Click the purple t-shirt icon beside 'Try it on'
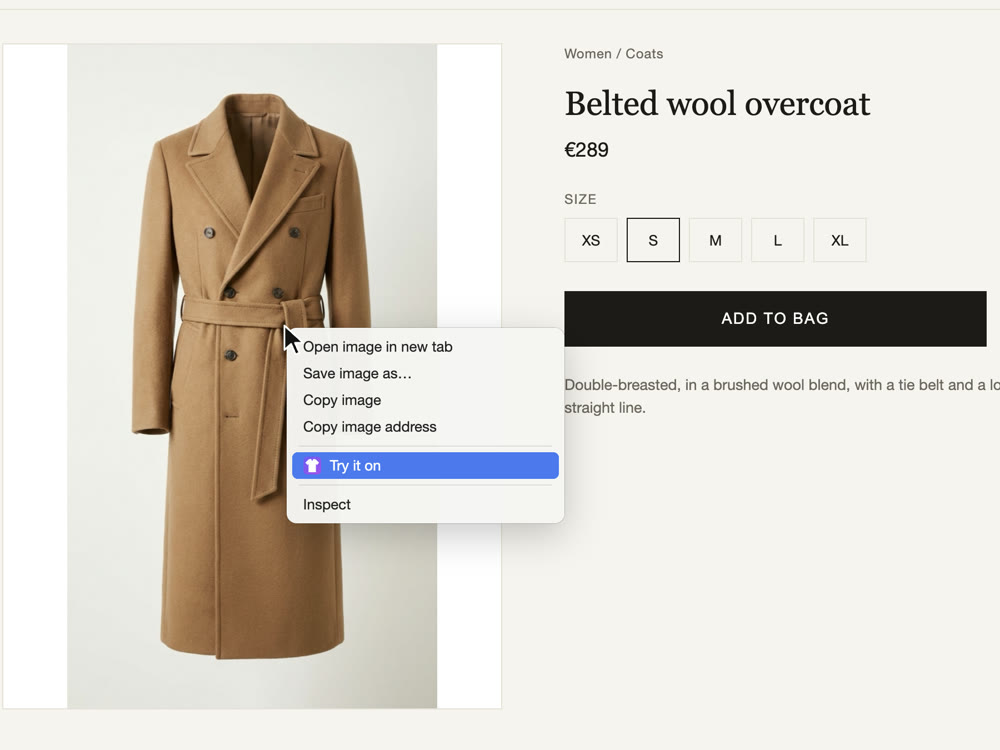The width and height of the screenshot is (1000, 750). pos(312,466)
